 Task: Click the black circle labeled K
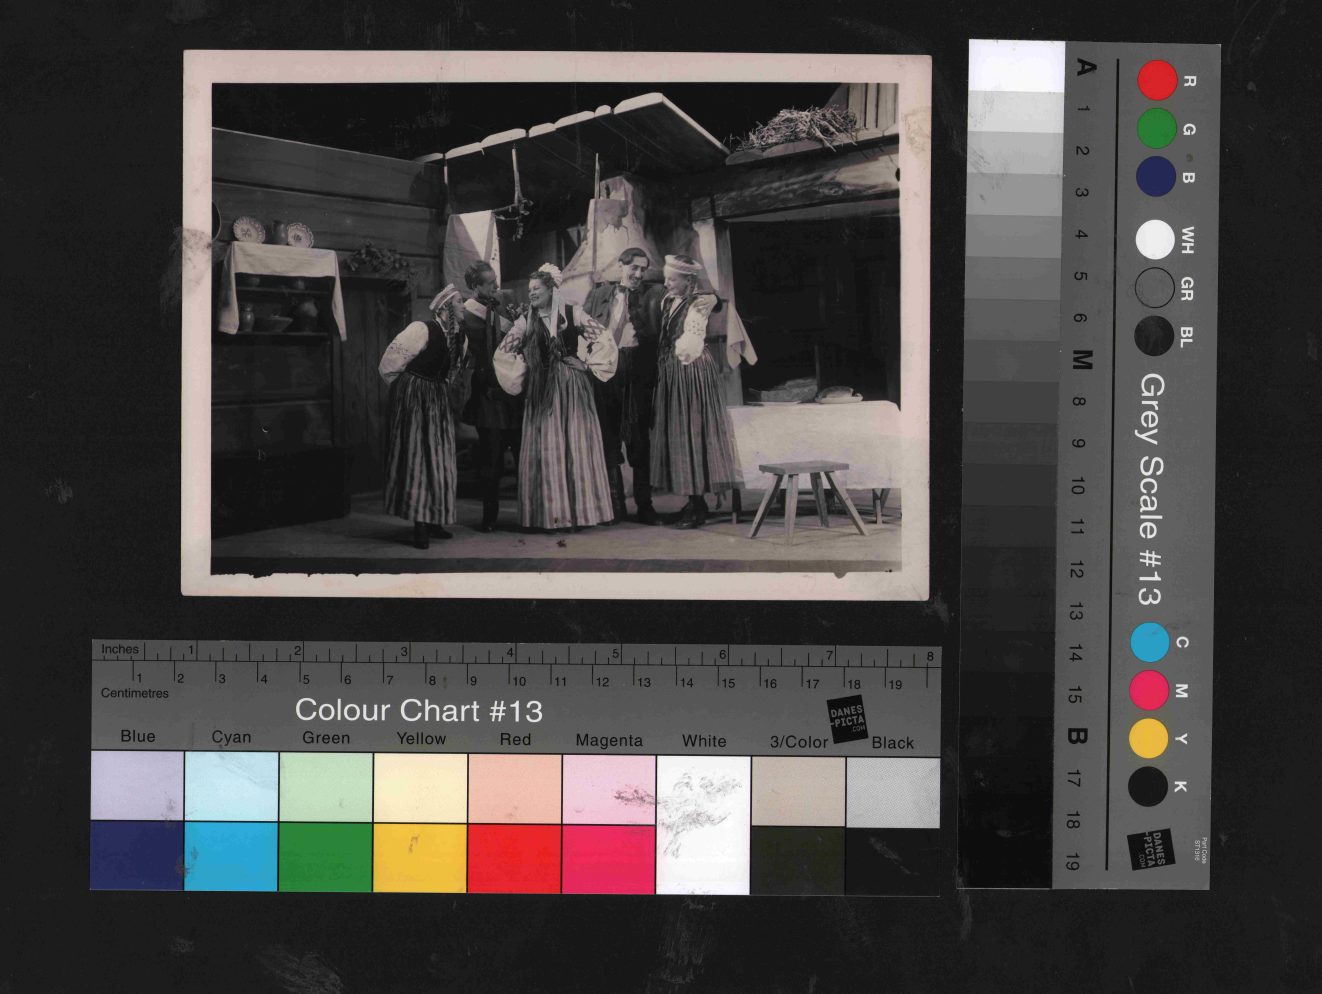(x=1147, y=786)
